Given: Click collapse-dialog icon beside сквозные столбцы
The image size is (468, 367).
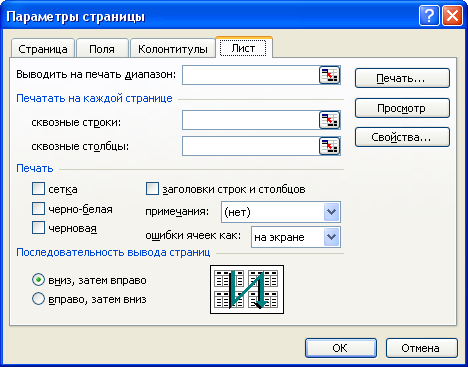Looking at the screenshot, I should point(329,146).
